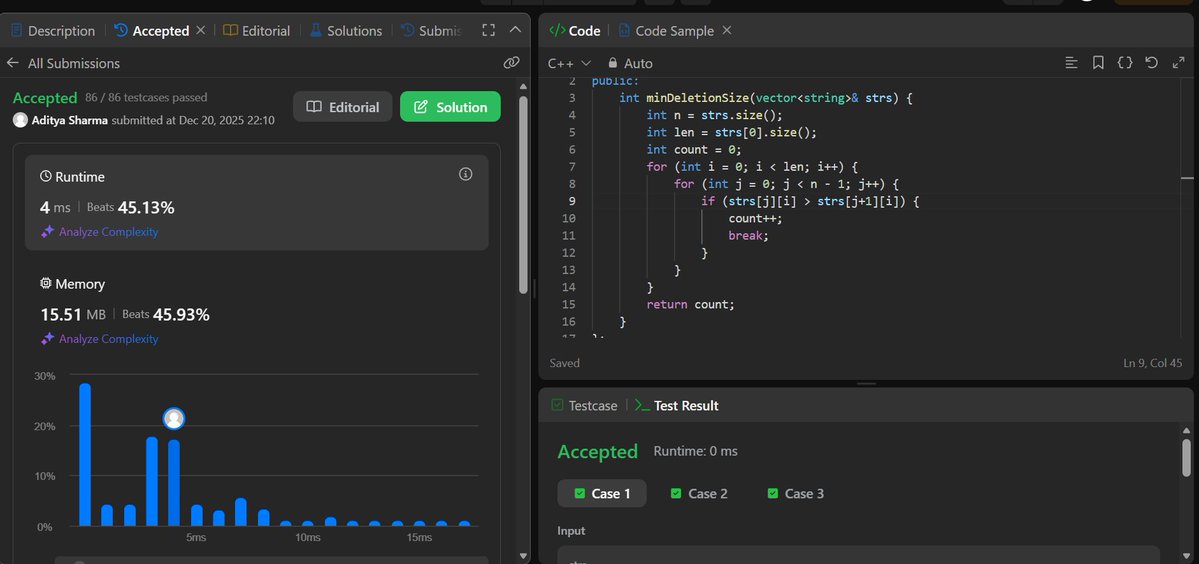Click 'Ln 9, Col 45' status text
This screenshot has width=1199, height=564.
tap(1153, 363)
